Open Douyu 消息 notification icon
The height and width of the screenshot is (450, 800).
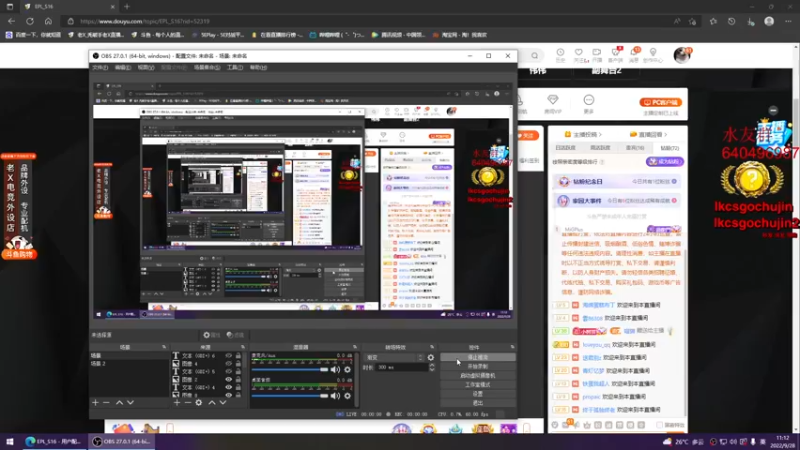pyautogui.click(x=634, y=53)
